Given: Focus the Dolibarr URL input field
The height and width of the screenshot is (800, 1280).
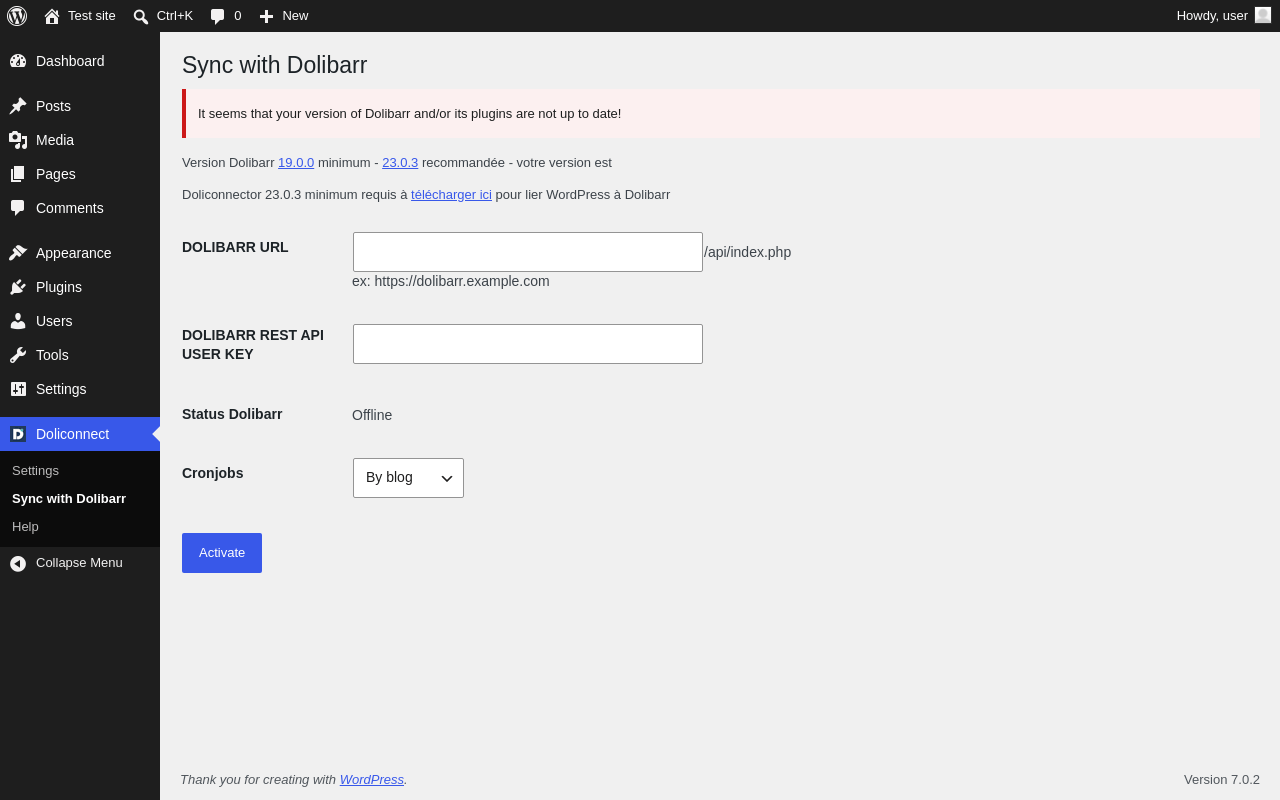Looking at the screenshot, I should pos(528,252).
